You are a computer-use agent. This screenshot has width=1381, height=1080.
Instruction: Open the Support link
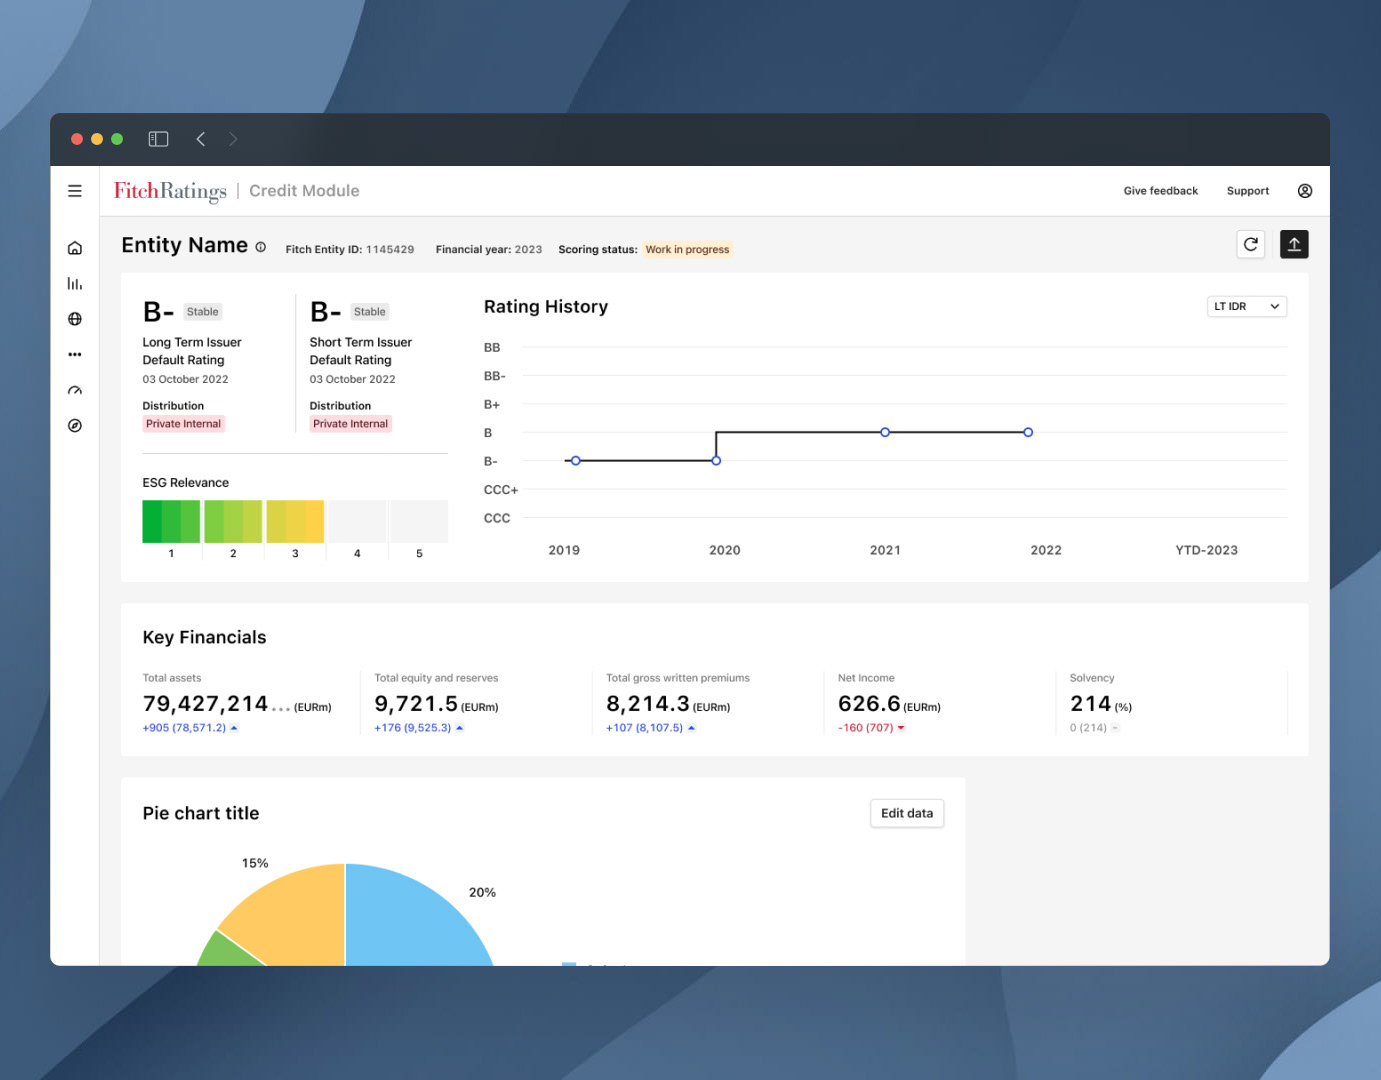(1248, 191)
